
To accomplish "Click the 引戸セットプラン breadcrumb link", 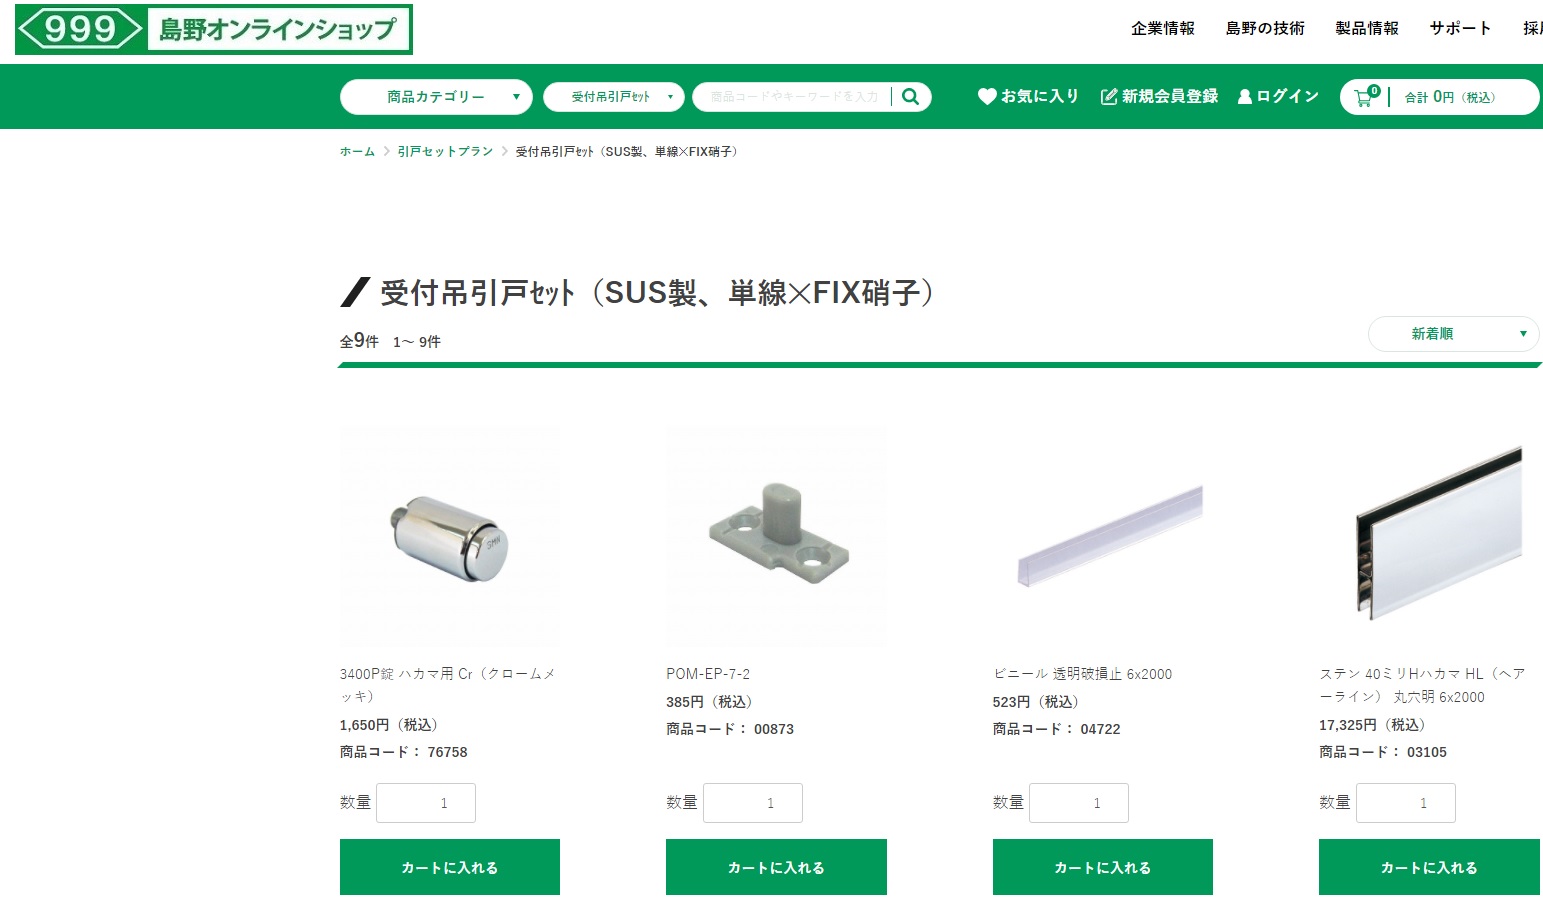I will click(x=445, y=152).
